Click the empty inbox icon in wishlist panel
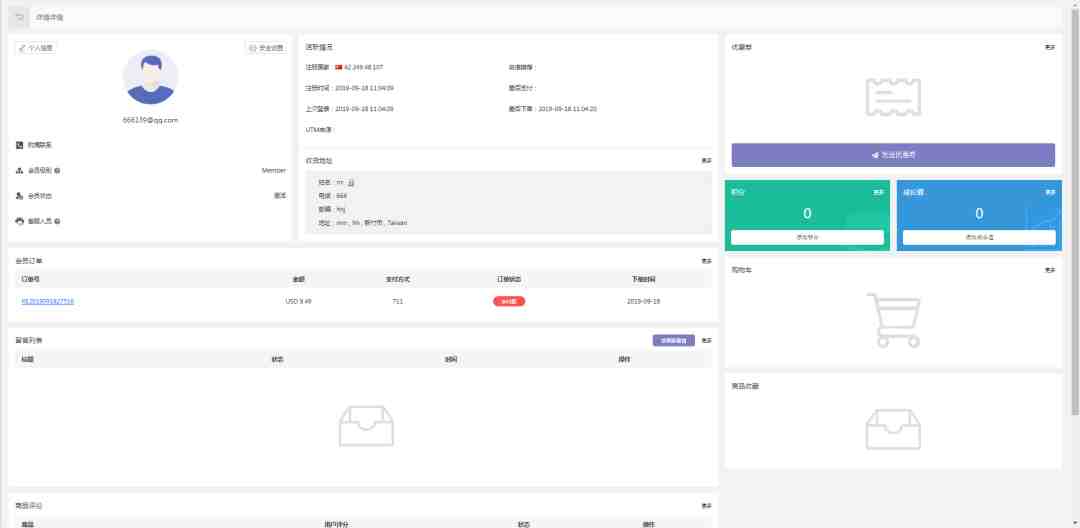The height and width of the screenshot is (528, 1080). click(x=893, y=429)
